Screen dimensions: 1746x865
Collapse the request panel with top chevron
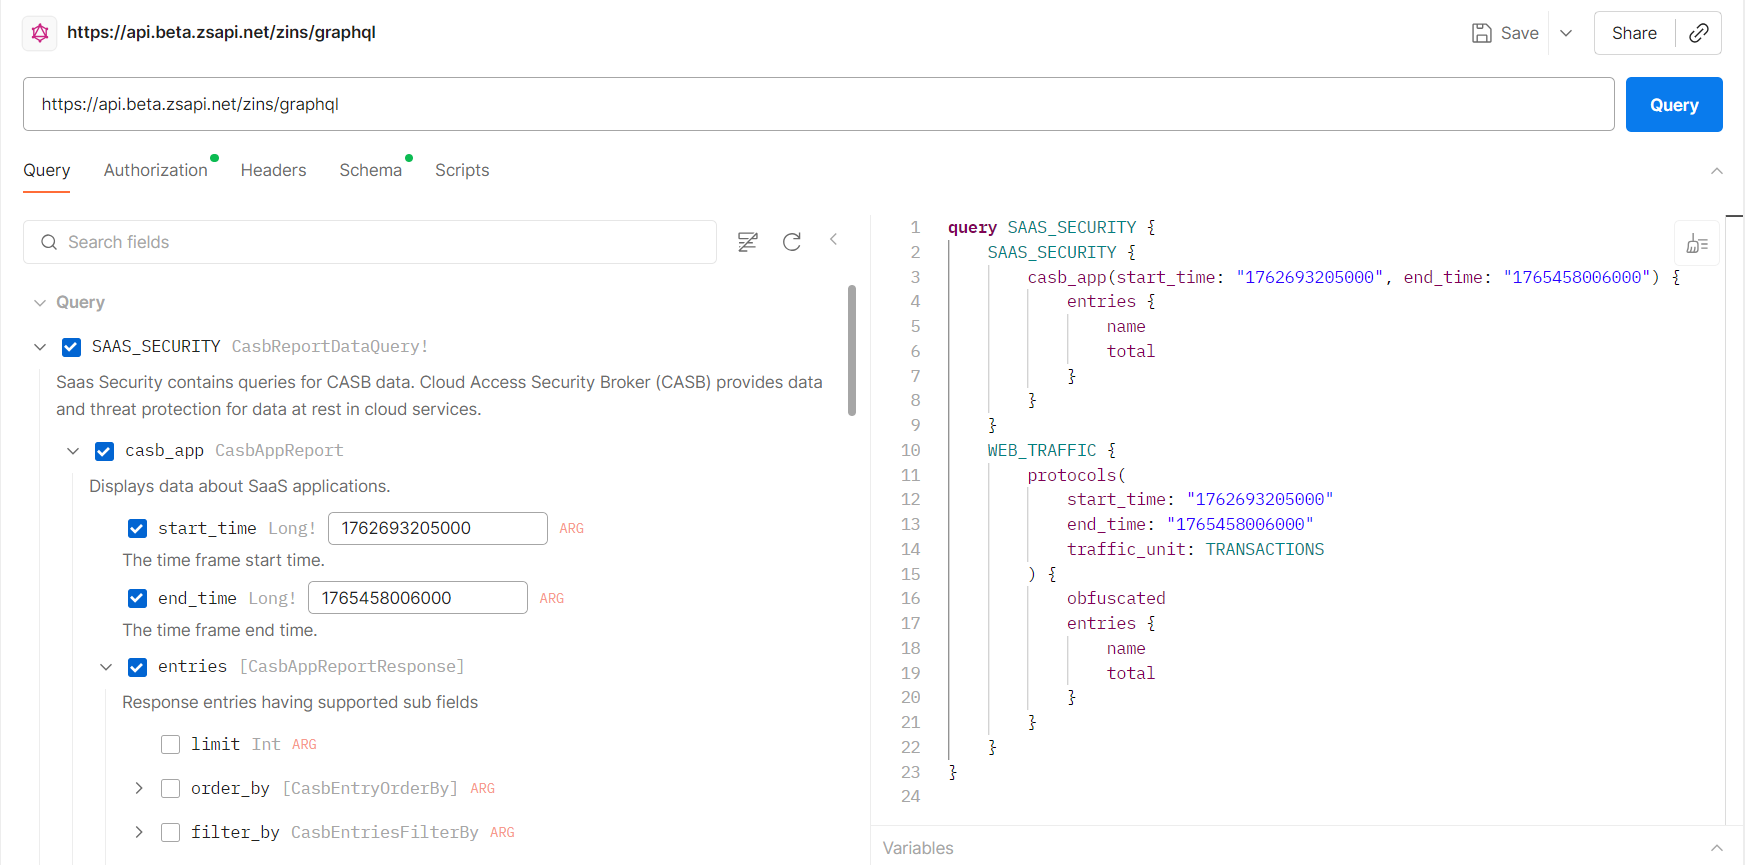tap(1716, 171)
